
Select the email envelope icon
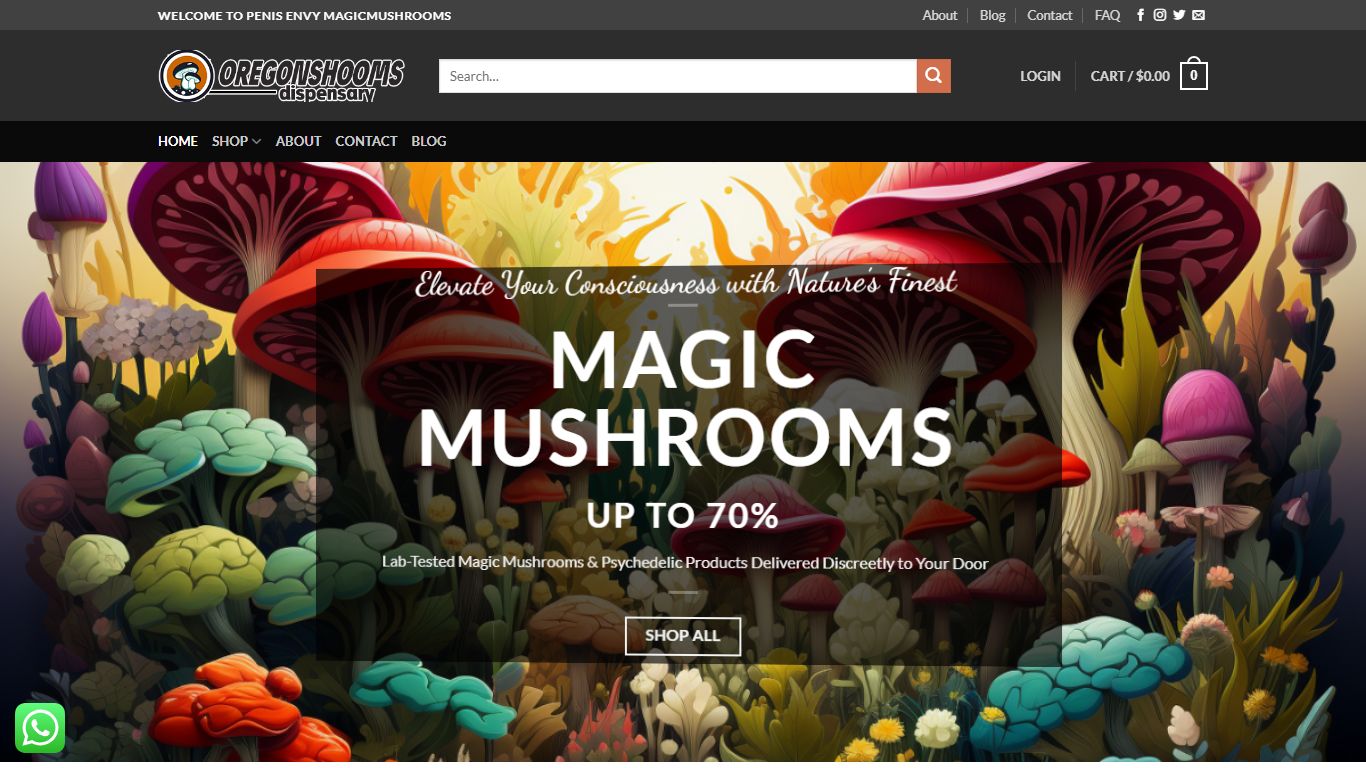(1197, 15)
